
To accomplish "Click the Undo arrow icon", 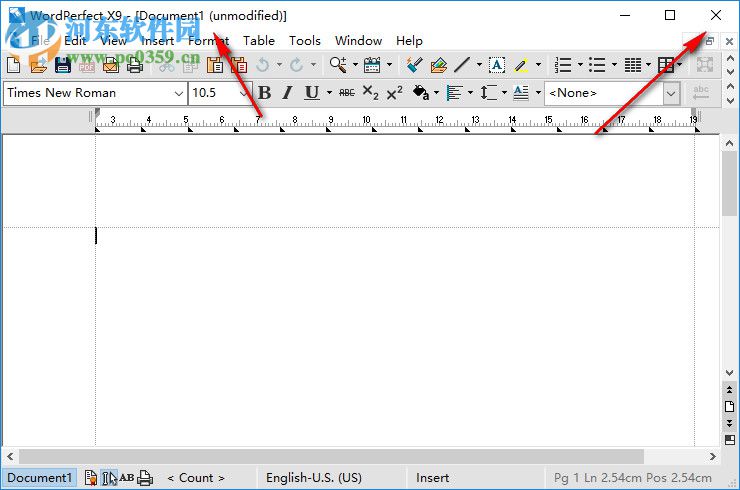I will (263, 65).
